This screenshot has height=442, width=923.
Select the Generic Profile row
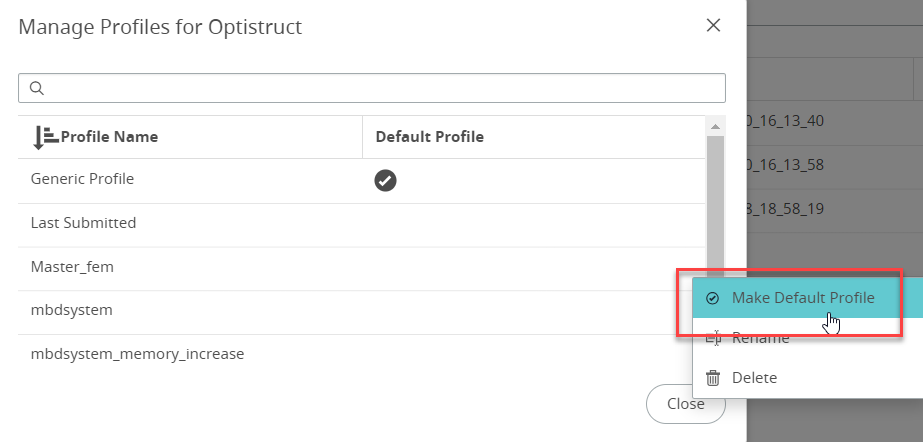[82, 179]
